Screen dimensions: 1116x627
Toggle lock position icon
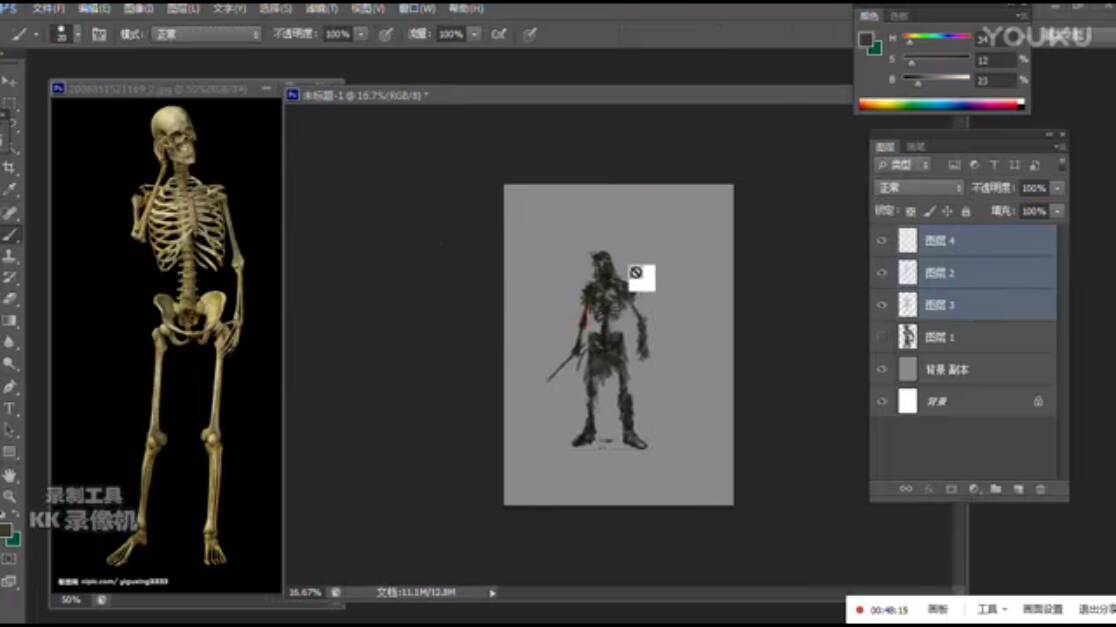(x=947, y=211)
